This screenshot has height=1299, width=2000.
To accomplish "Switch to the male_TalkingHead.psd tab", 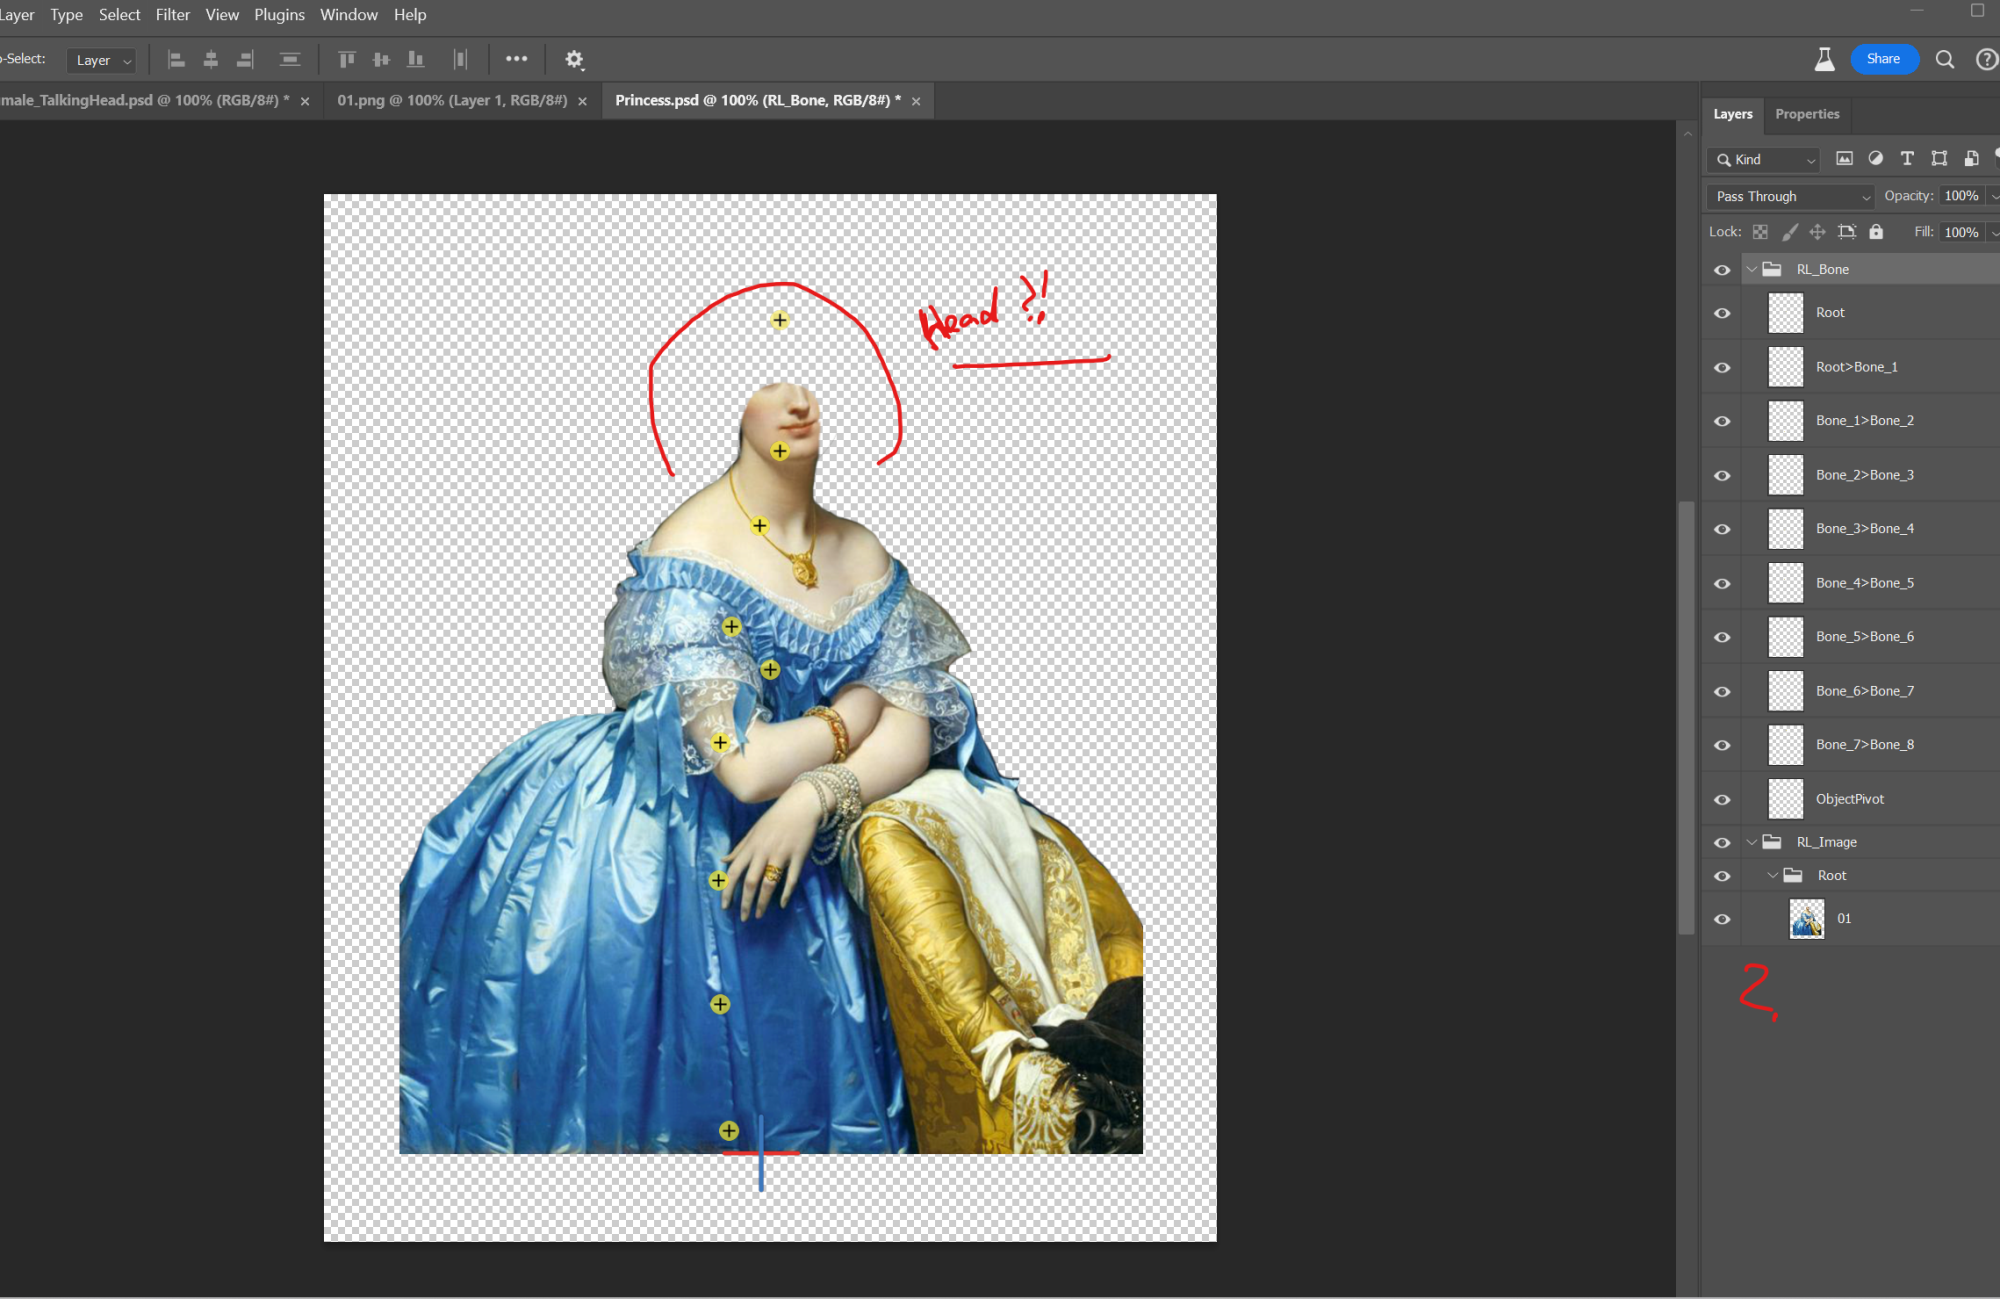I will coord(145,100).
